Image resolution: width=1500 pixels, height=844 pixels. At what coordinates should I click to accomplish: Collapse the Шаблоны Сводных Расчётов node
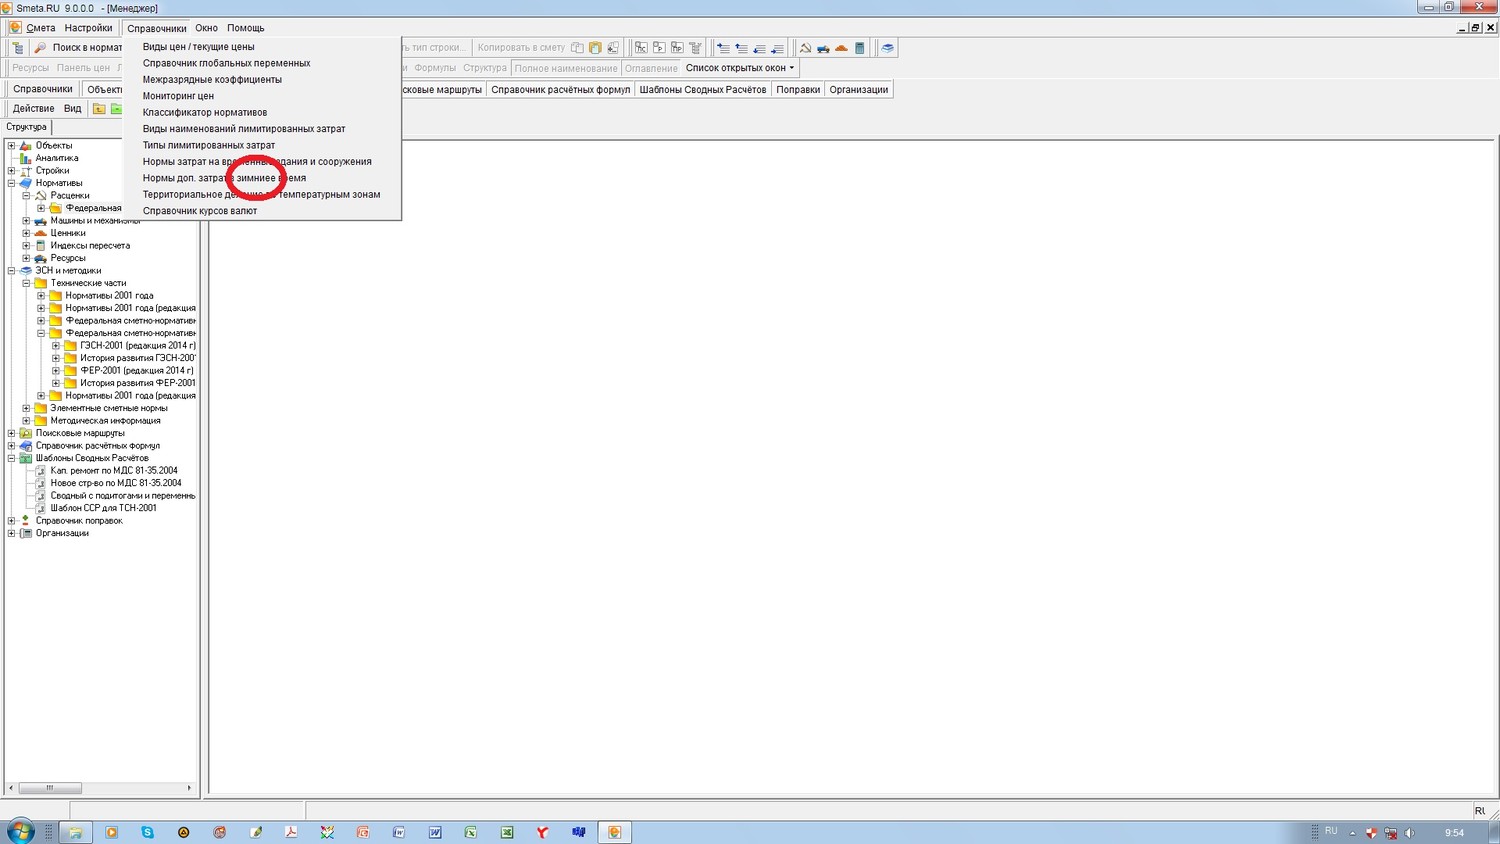[x=12, y=458]
